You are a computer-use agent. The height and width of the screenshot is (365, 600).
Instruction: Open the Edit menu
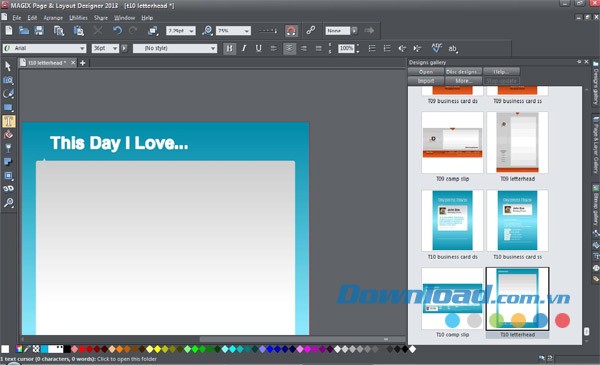pyautogui.click(x=32, y=18)
